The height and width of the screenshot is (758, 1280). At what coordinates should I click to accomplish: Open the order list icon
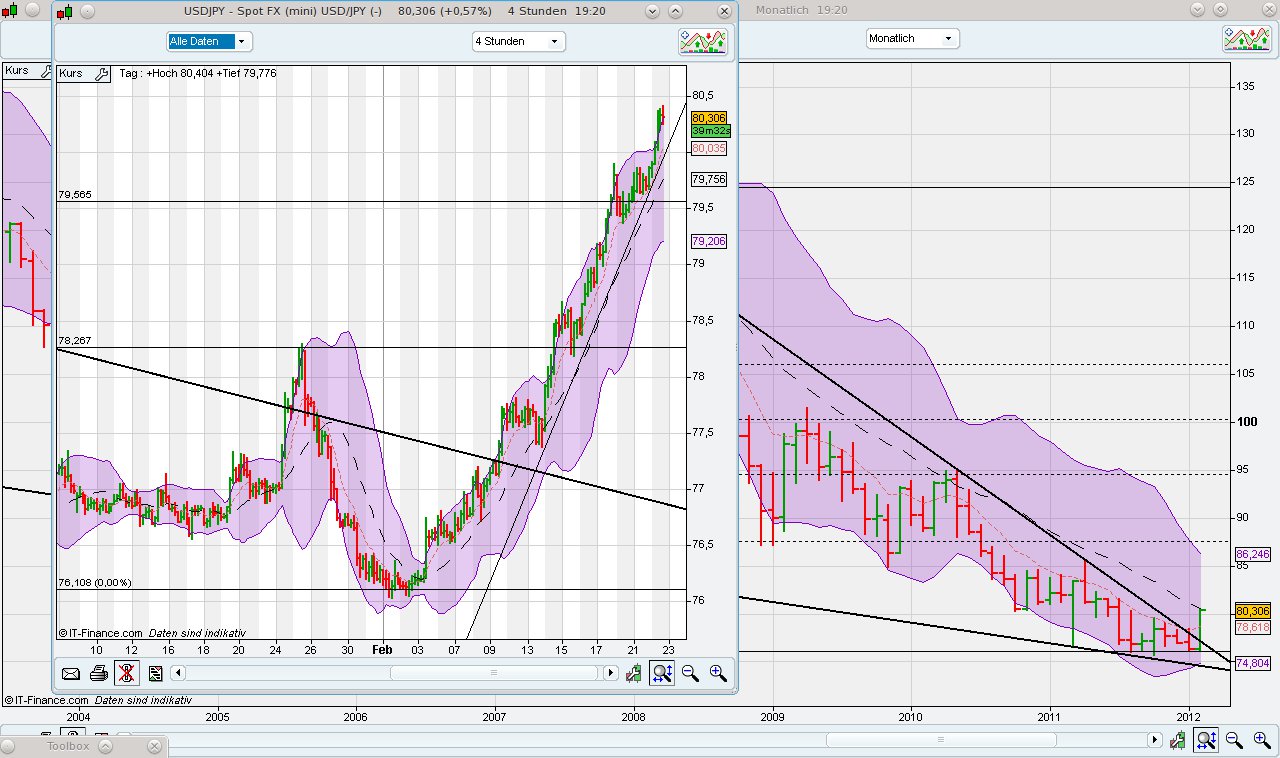(x=155, y=673)
